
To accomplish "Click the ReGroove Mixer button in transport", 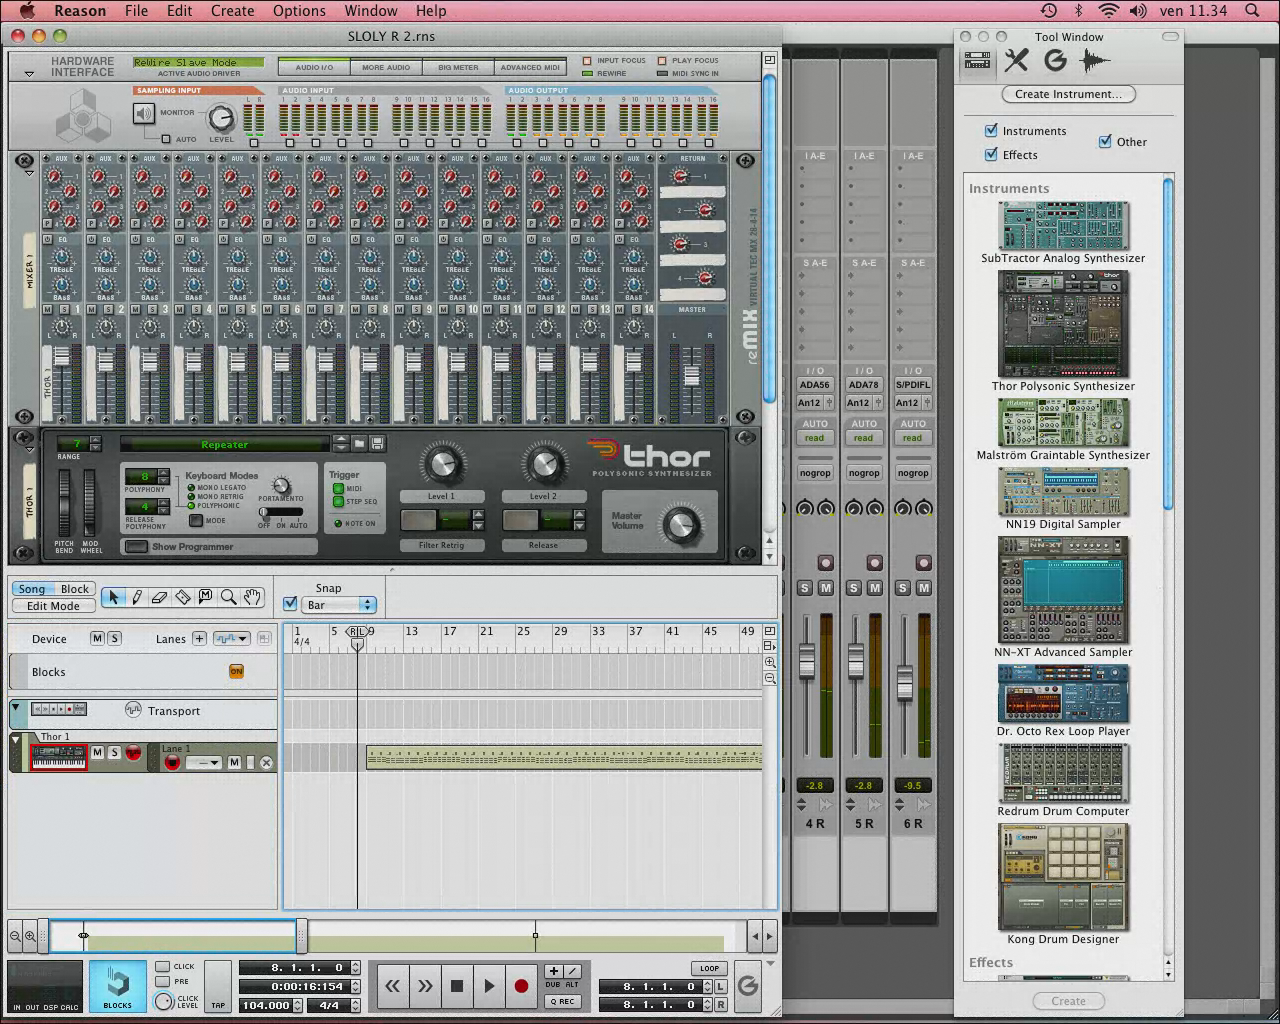I will tap(747, 986).
